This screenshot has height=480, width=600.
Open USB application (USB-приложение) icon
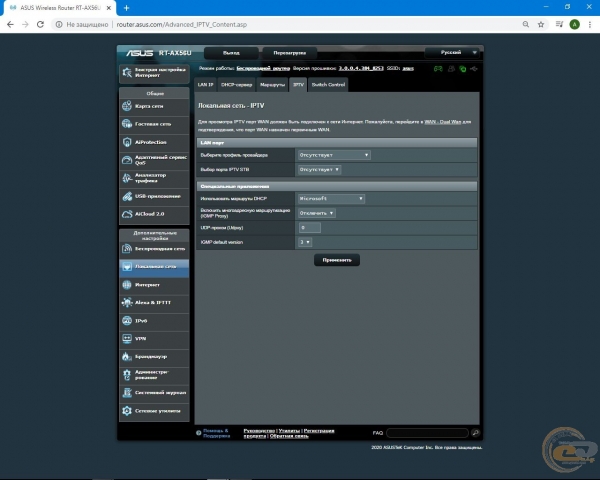[x=127, y=196]
